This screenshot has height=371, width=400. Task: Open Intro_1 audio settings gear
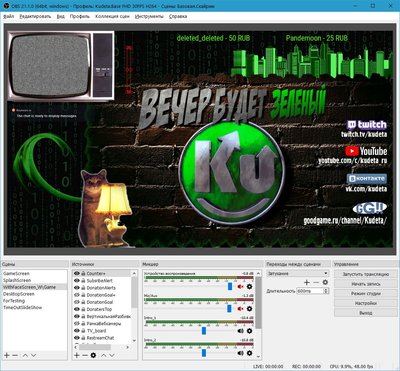249,331
